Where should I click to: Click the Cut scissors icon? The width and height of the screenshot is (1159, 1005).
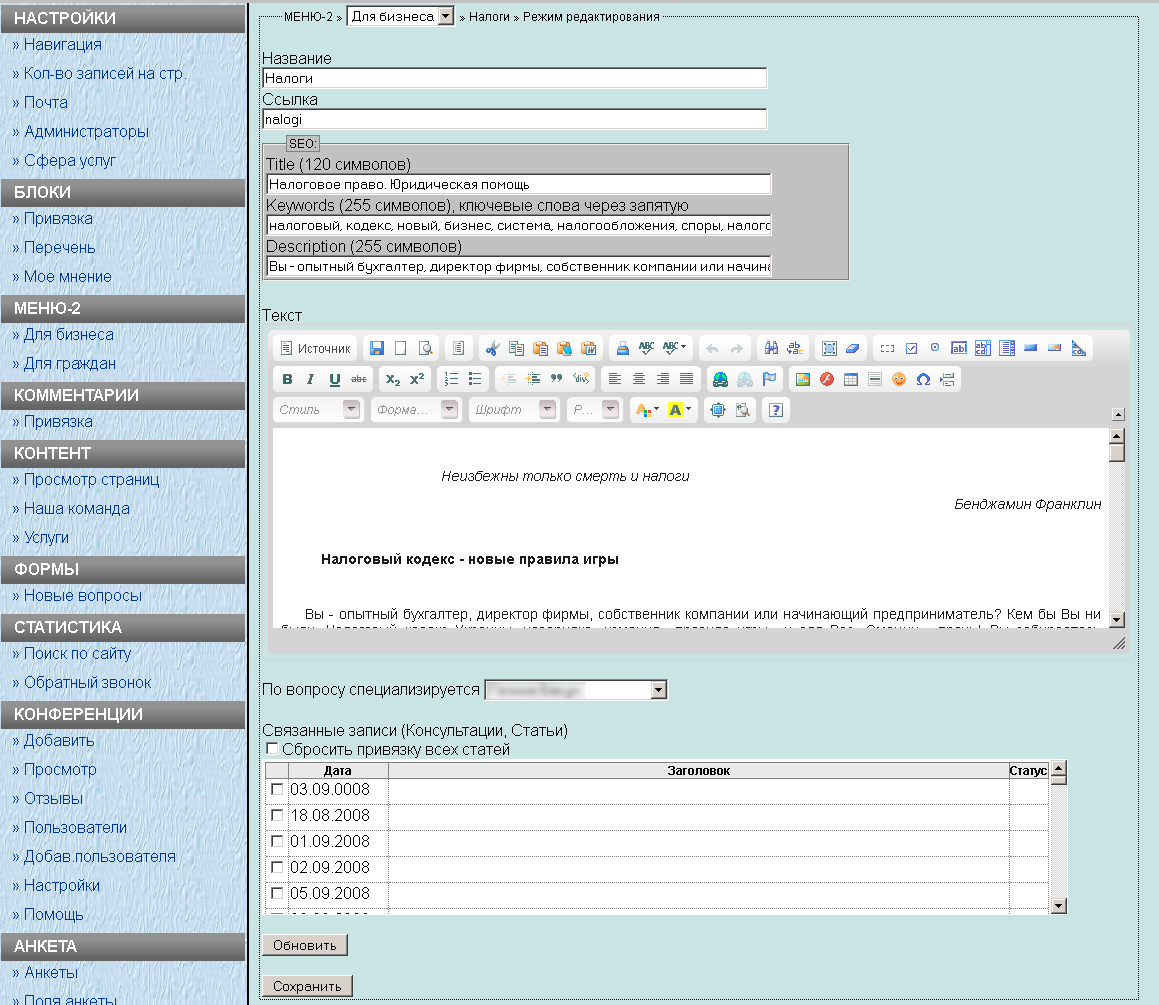[x=492, y=348]
